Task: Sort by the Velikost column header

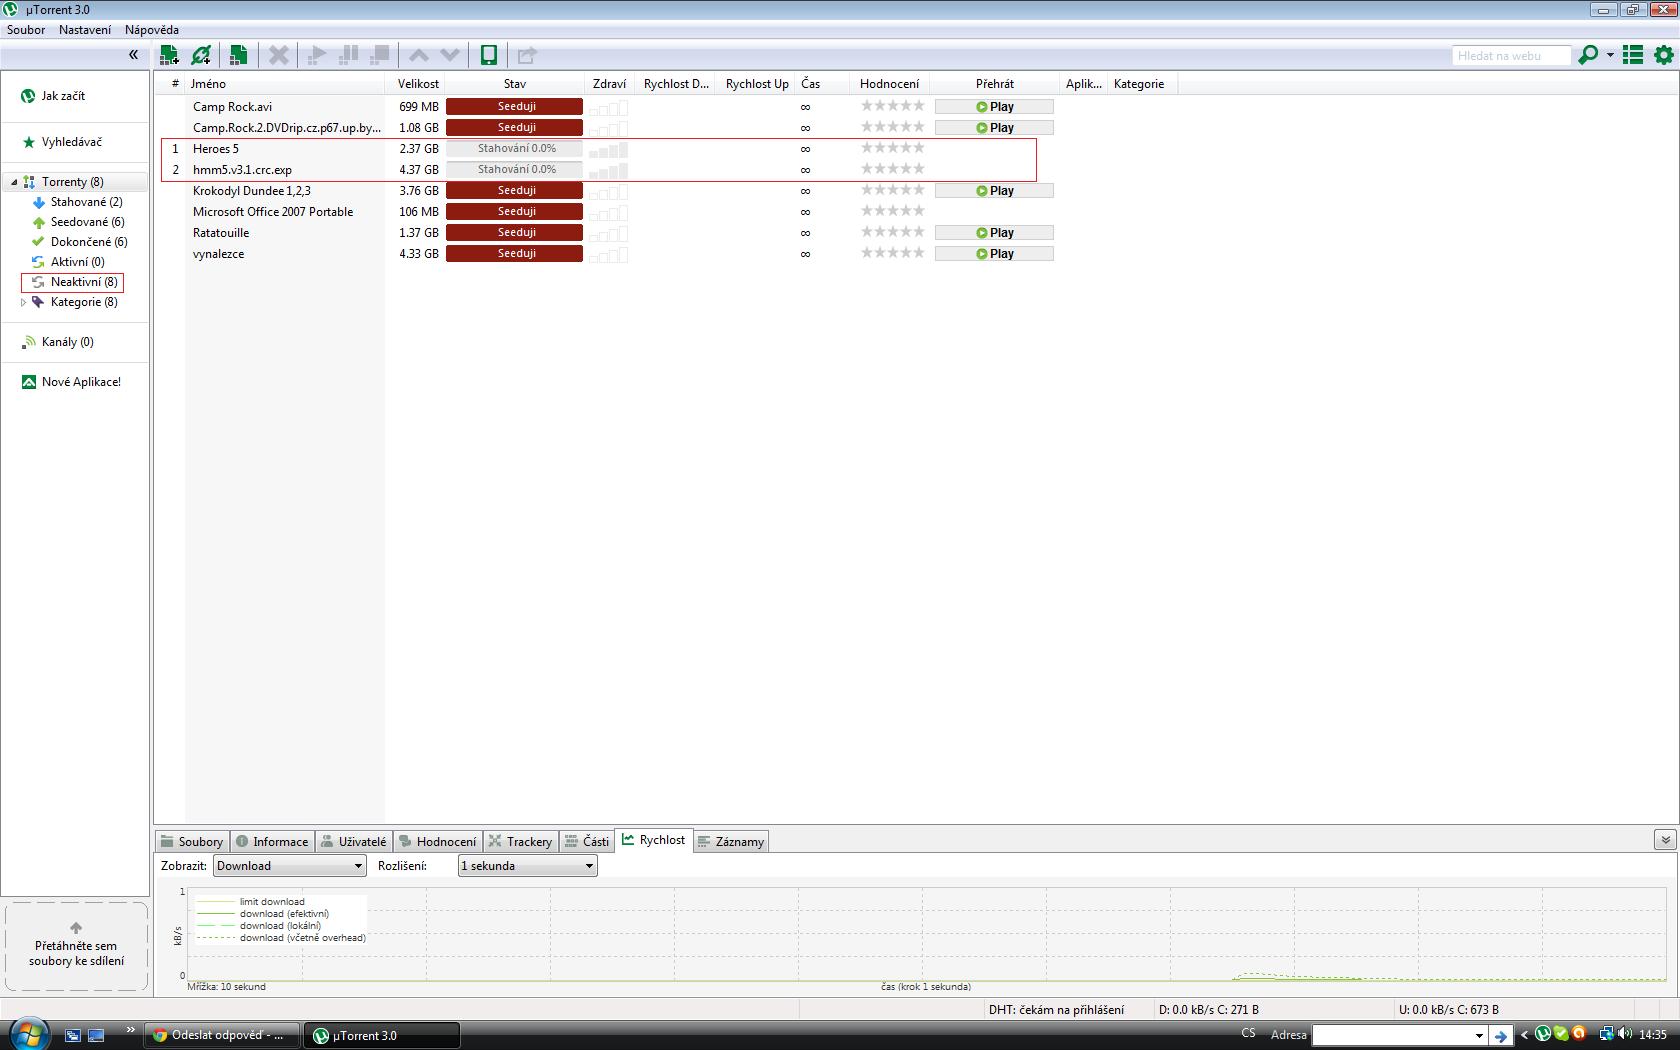Action: point(417,84)
